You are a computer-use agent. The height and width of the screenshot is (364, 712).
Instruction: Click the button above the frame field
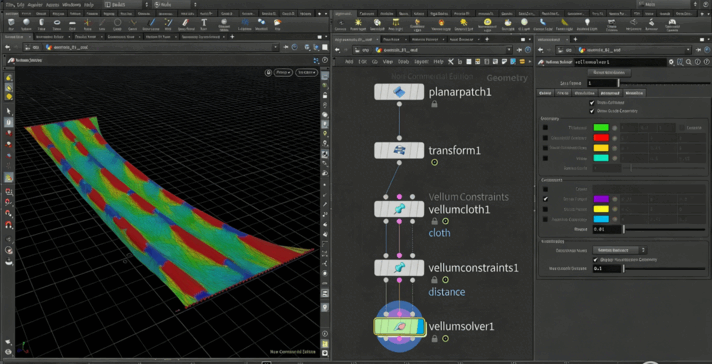pos(609,73)
